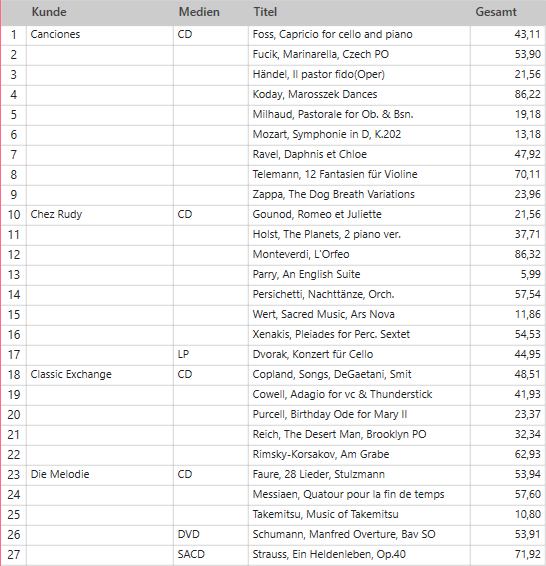The height and width of the screenshot is (566, 546).
Task: Click total value 48,51
Action: 508,375
